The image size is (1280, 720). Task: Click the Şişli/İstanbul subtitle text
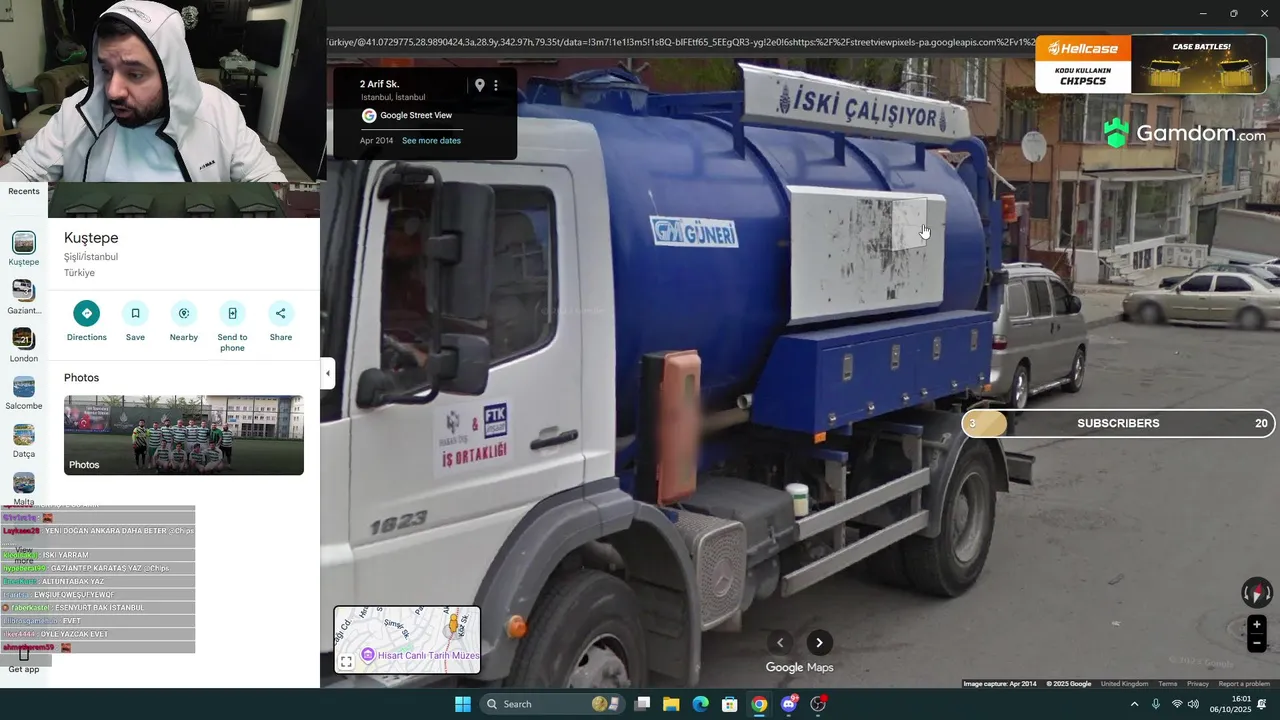[x=91, y=257]
